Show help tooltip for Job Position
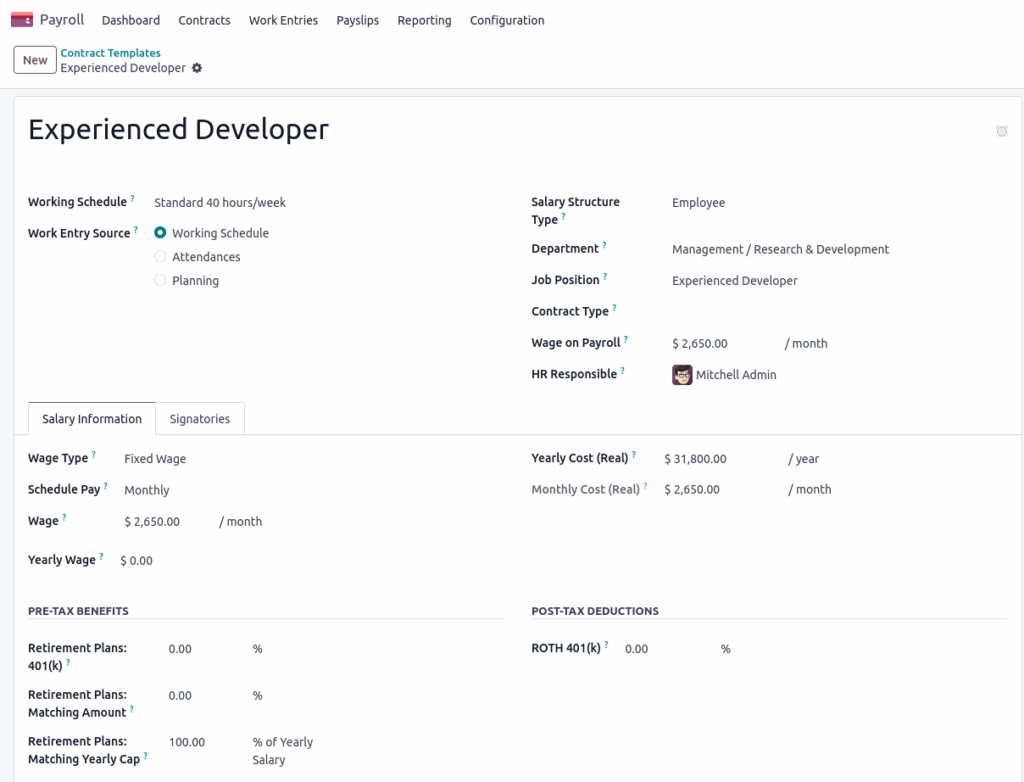Image resolution: width=1024 pixels, height=782 pixels. (605, 276)
